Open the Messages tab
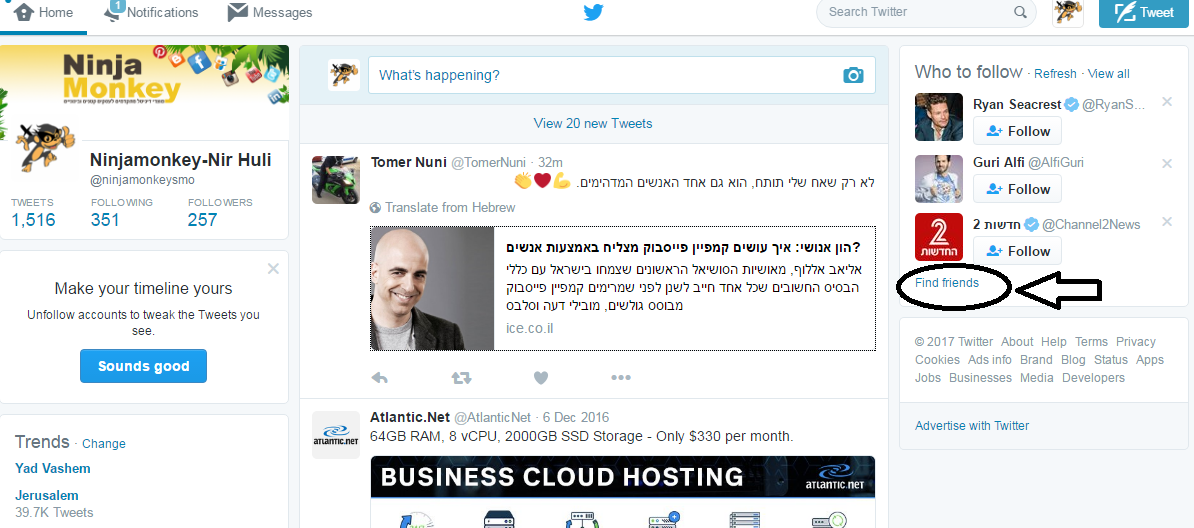Viewport: 1194px width, 528px height. coord(270,13)
